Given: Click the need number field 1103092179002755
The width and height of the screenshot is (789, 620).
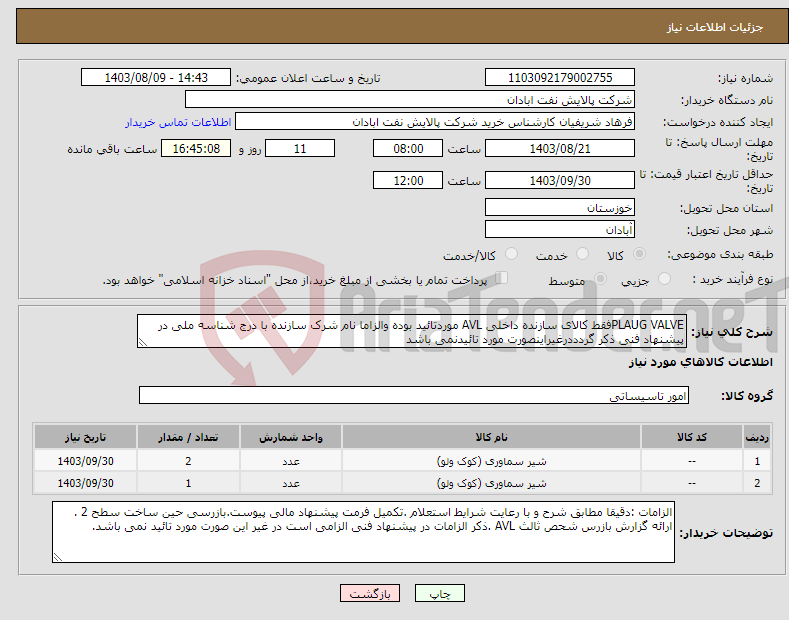Looking at the screenshot, I should pyautogui.click(x=560, y=78).
